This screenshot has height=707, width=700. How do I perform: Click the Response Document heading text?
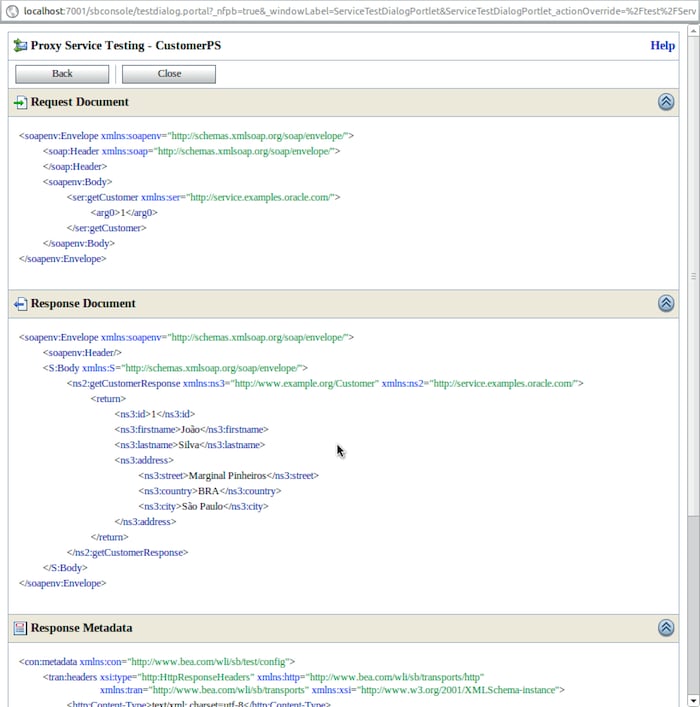(83, 303)
